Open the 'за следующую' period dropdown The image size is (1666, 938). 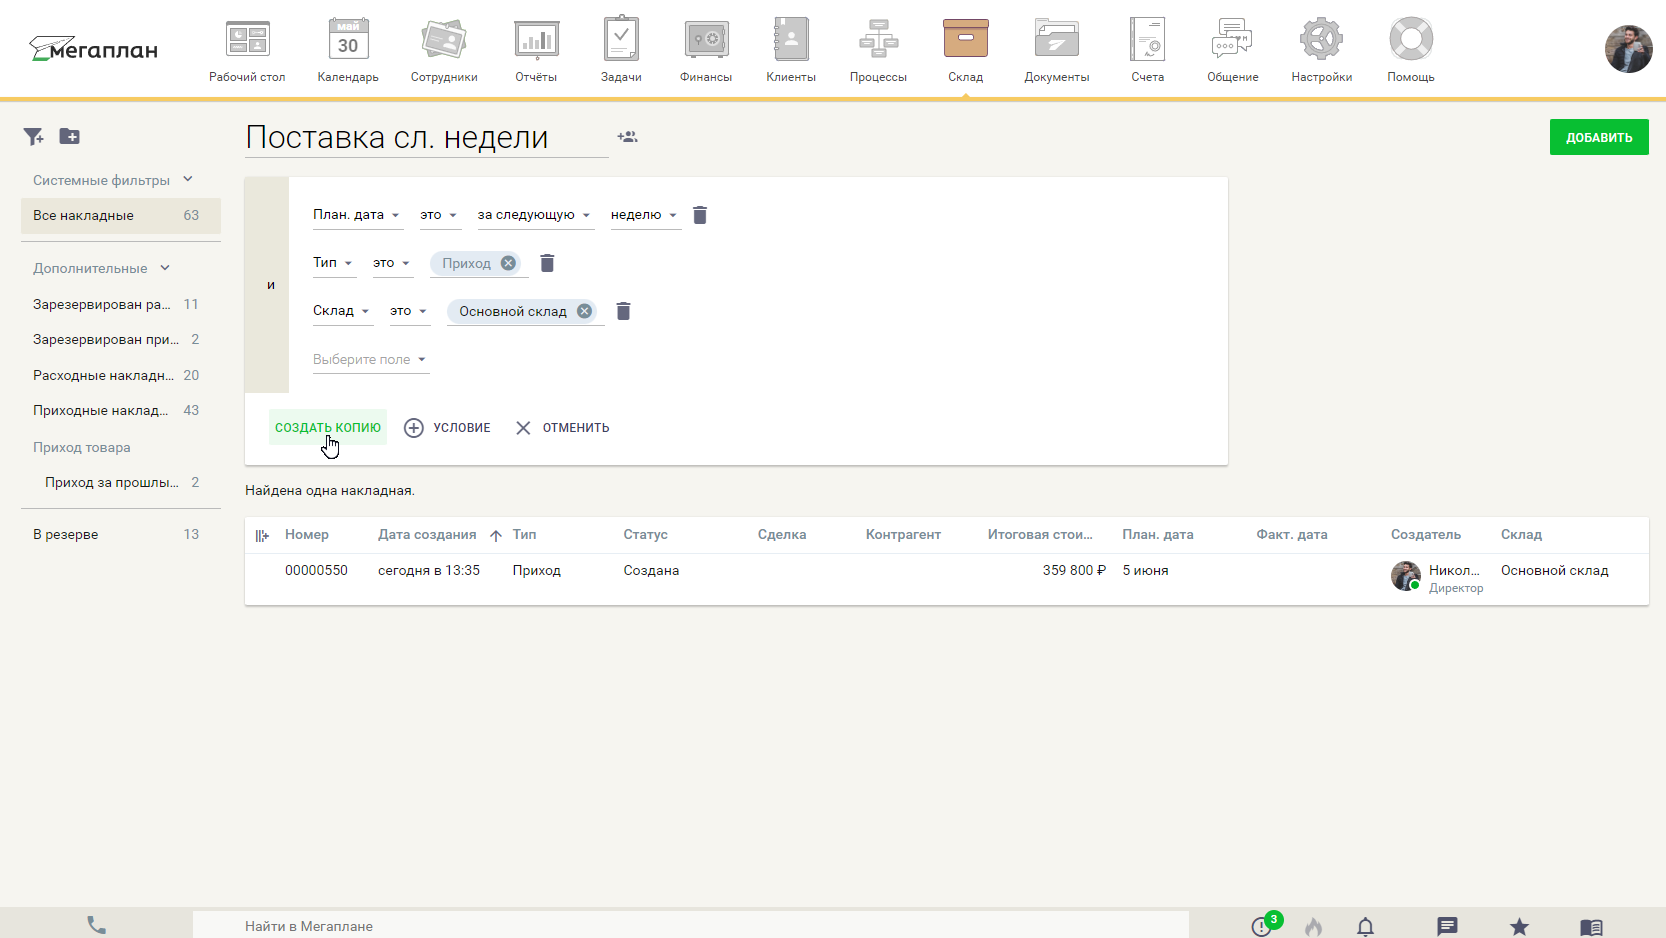coord(533,215)
